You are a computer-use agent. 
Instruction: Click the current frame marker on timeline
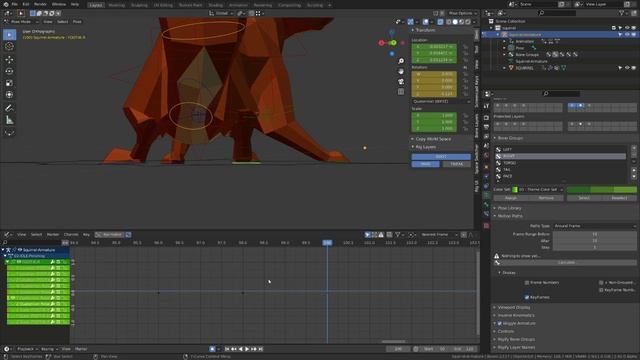327,243
